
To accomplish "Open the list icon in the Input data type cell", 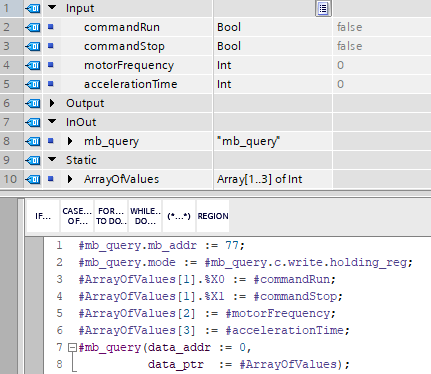I will (x=323, y=8).
